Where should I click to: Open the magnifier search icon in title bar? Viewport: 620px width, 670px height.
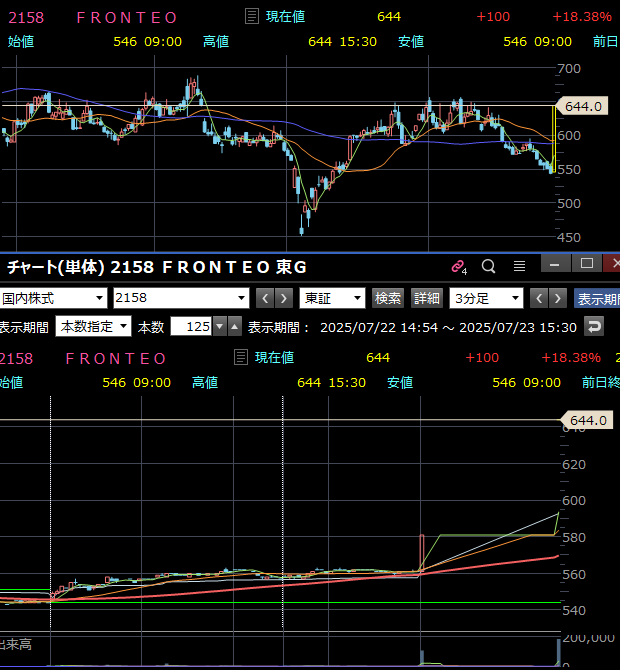point(488,266)
